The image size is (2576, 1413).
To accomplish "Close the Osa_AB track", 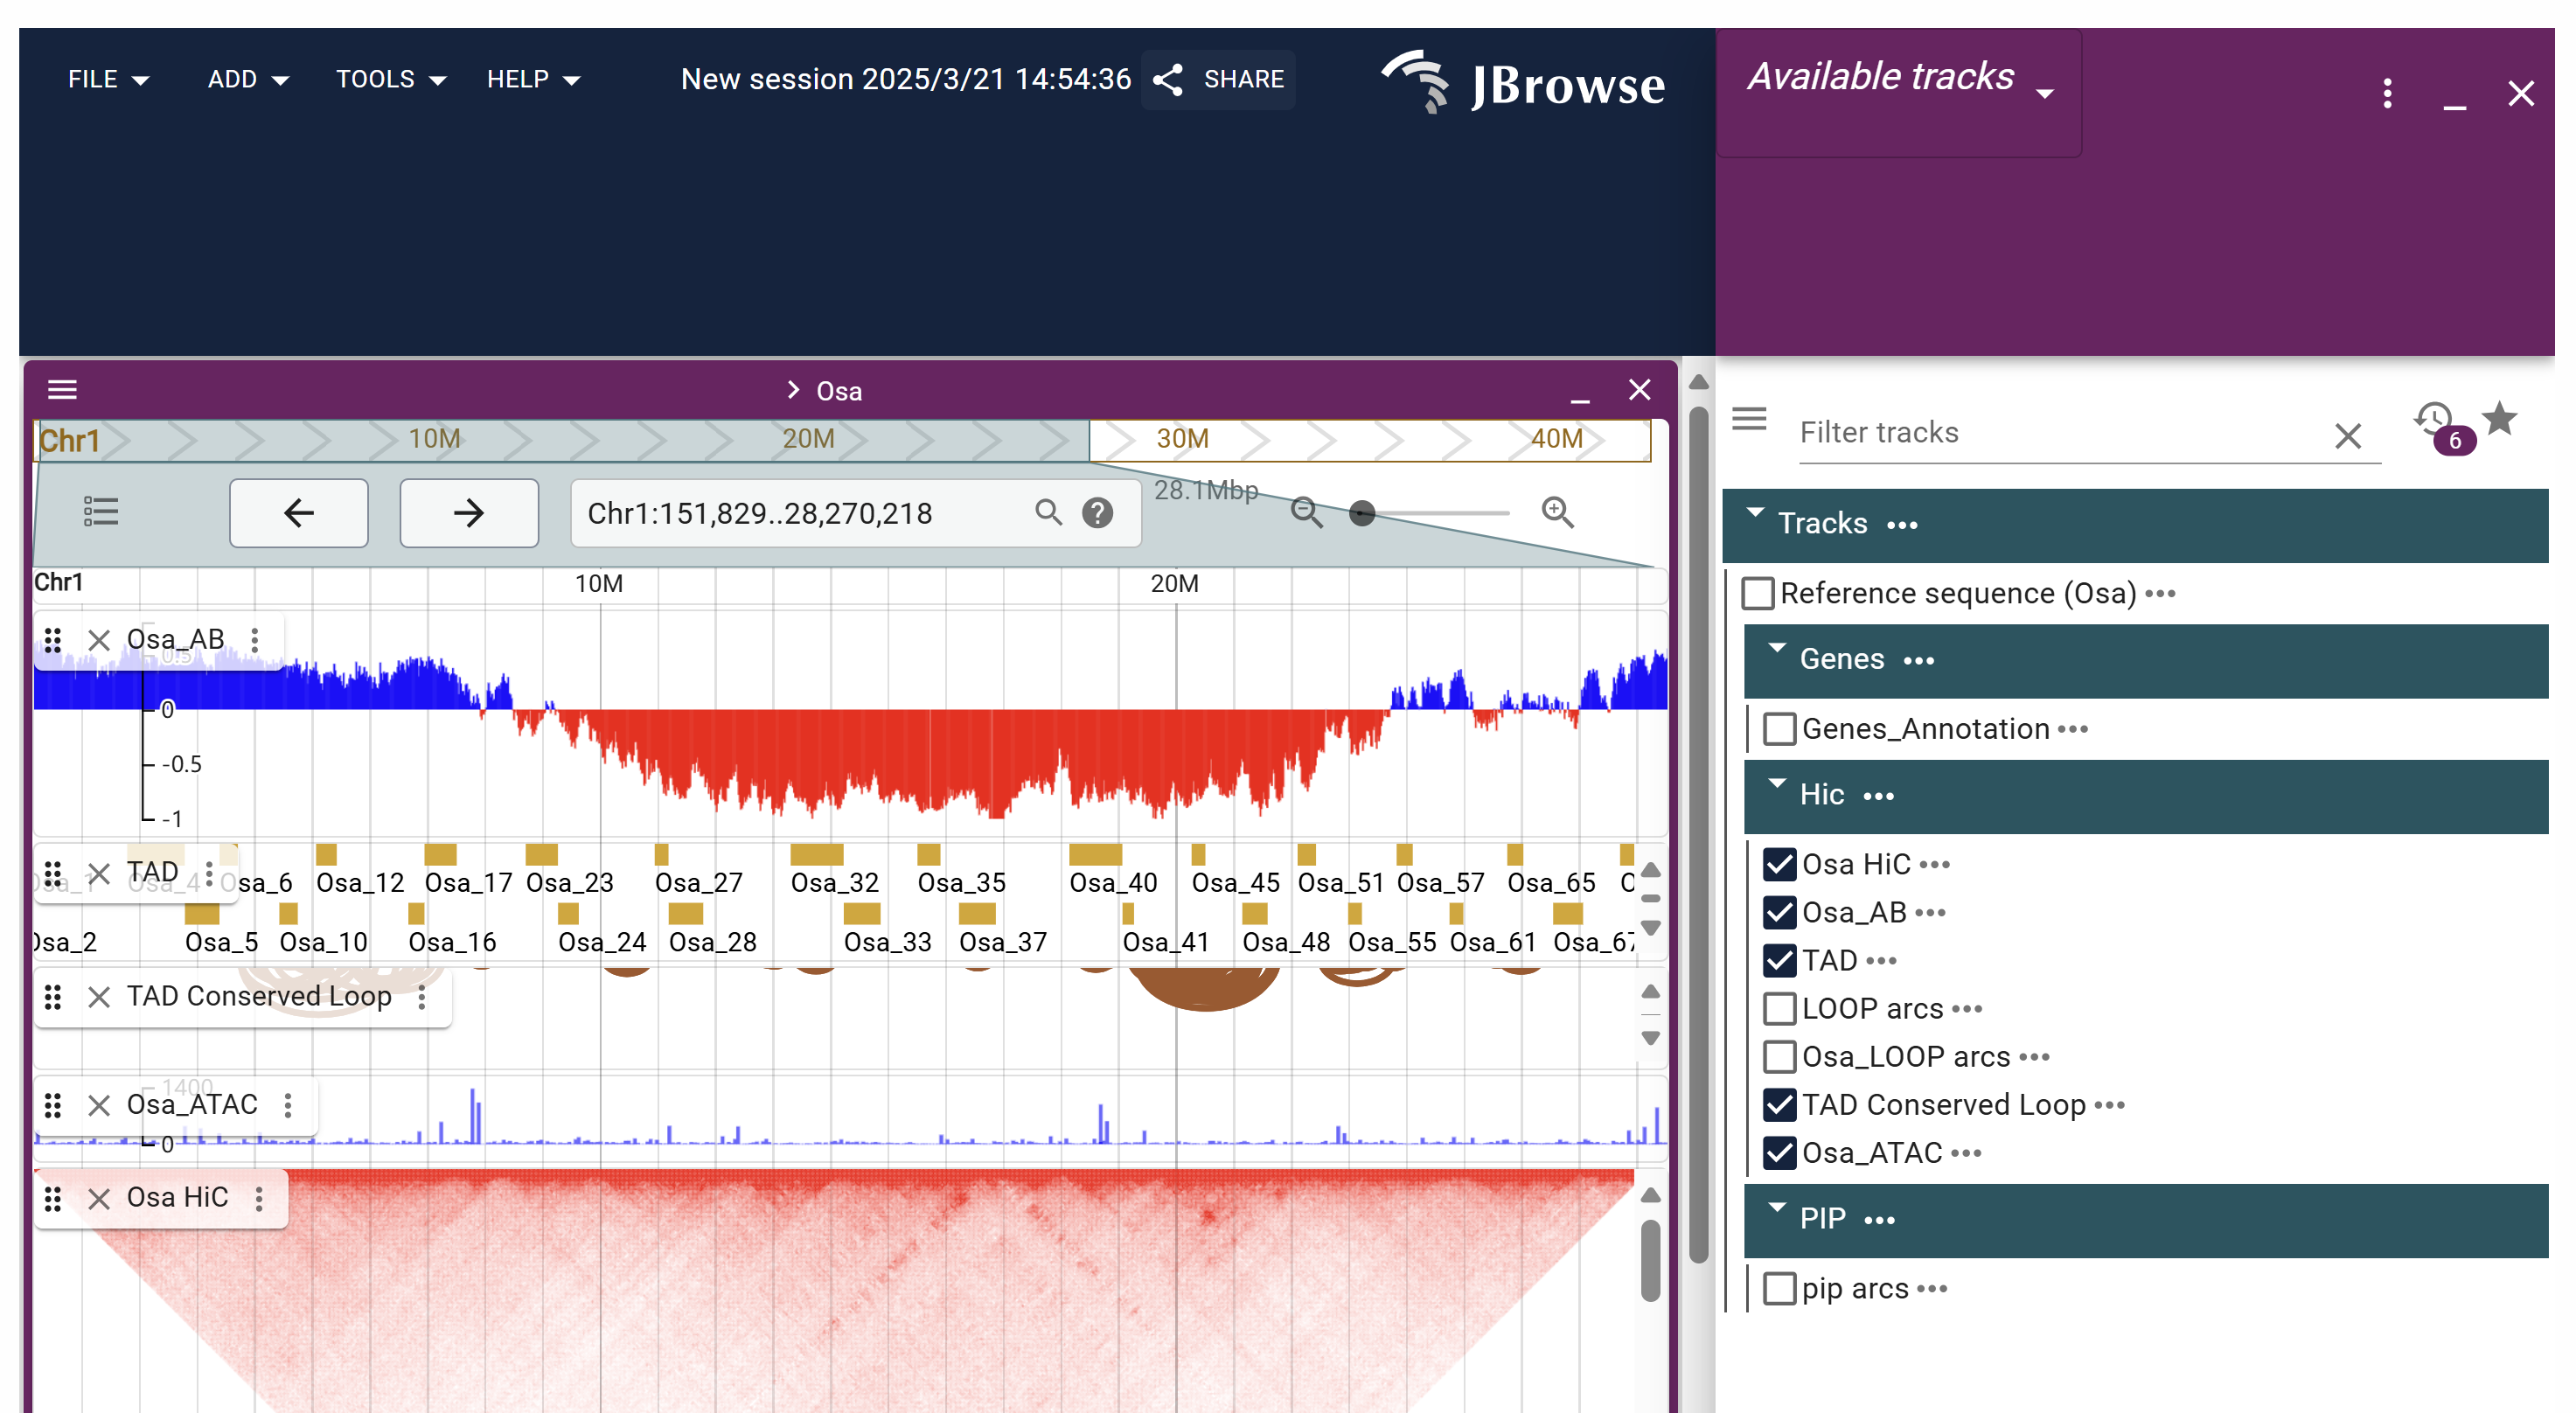I will [98, 640].
